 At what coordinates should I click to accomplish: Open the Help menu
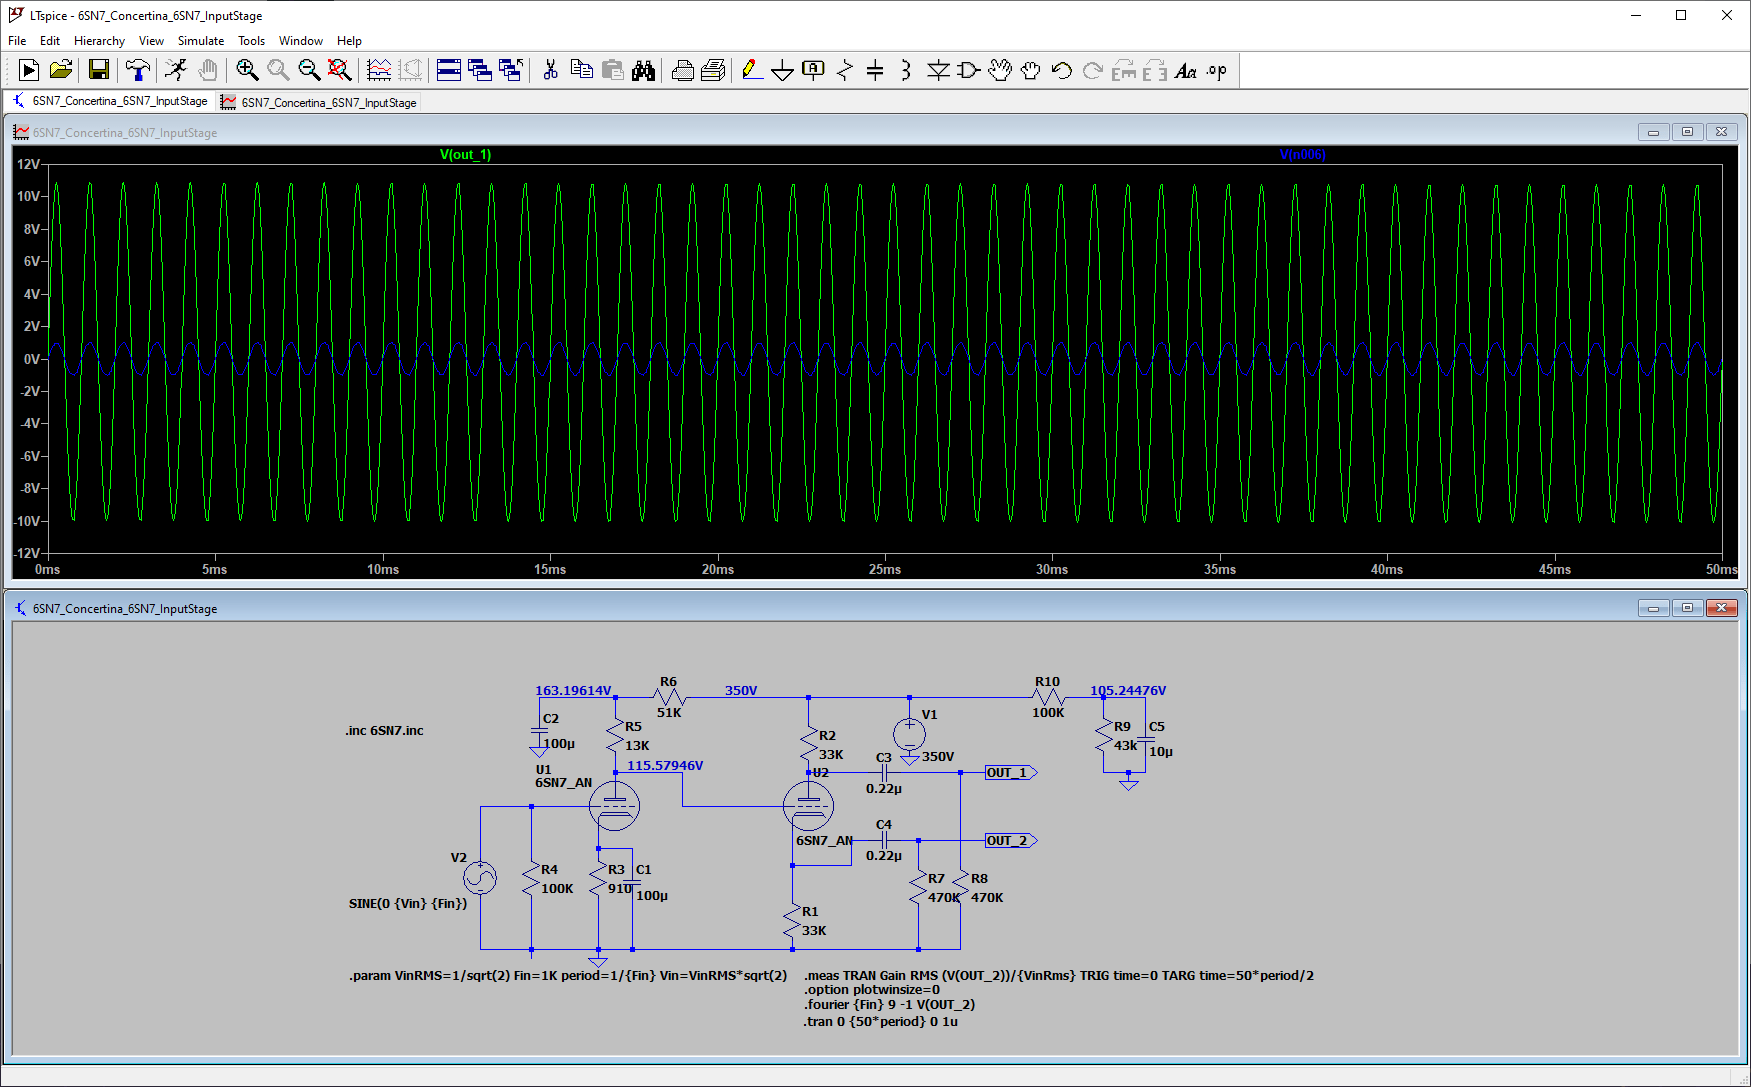349,41
